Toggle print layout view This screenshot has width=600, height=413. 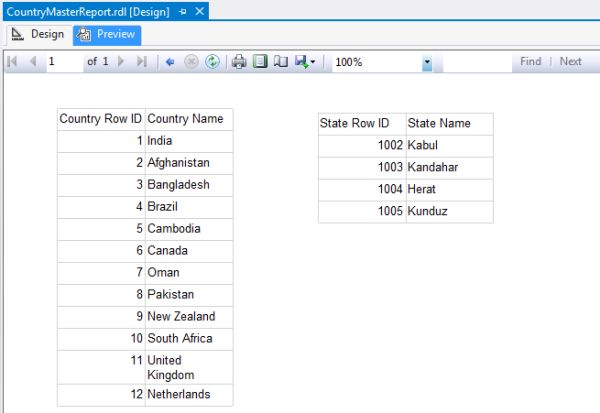[260, 62]
